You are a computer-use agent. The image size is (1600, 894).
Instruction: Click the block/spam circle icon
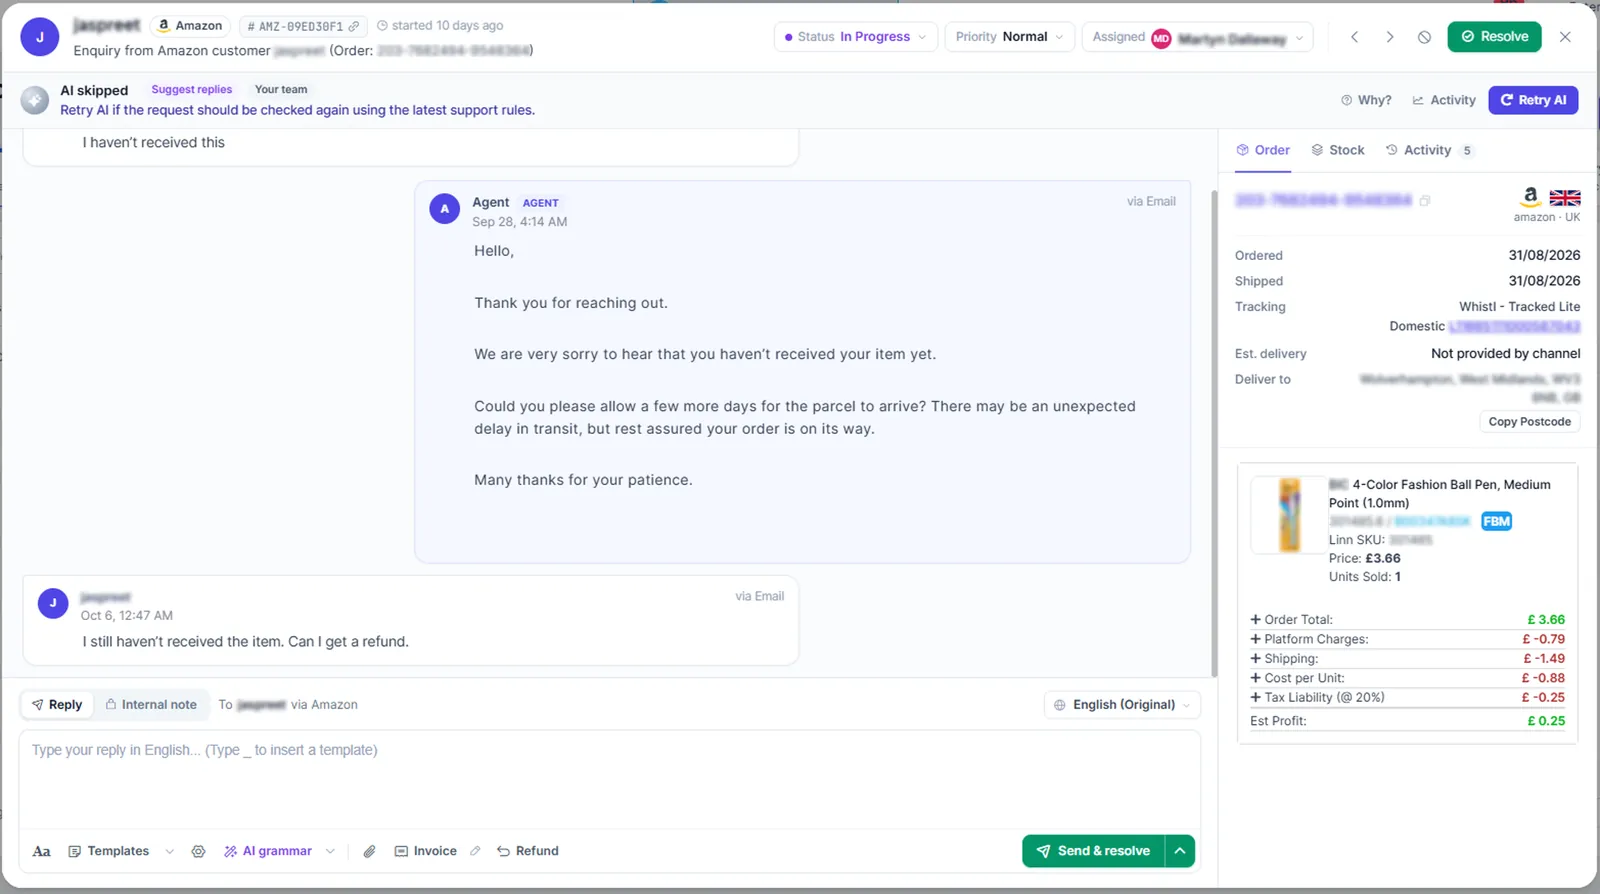[1424, 37]
